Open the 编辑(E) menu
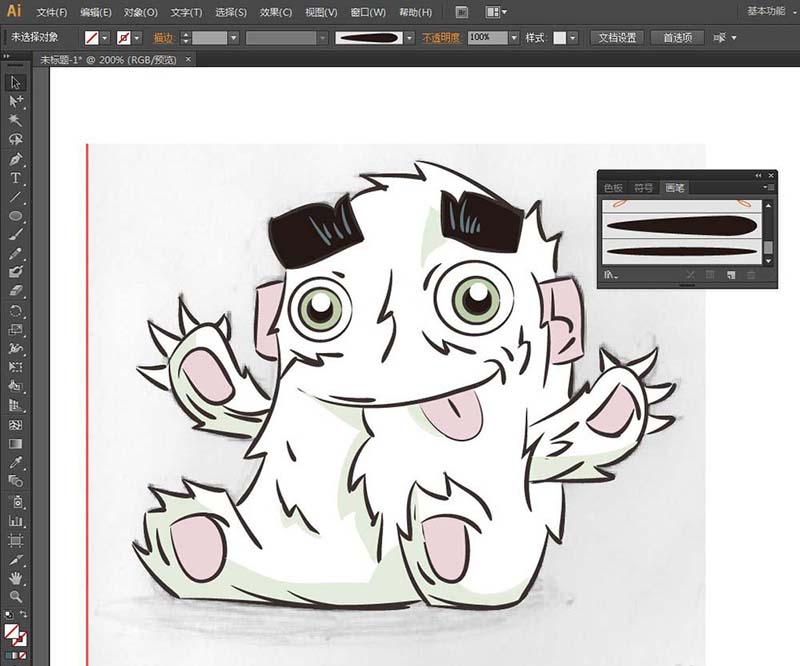The height and width of the screenshot is (666, 800). tap(96, 12)
